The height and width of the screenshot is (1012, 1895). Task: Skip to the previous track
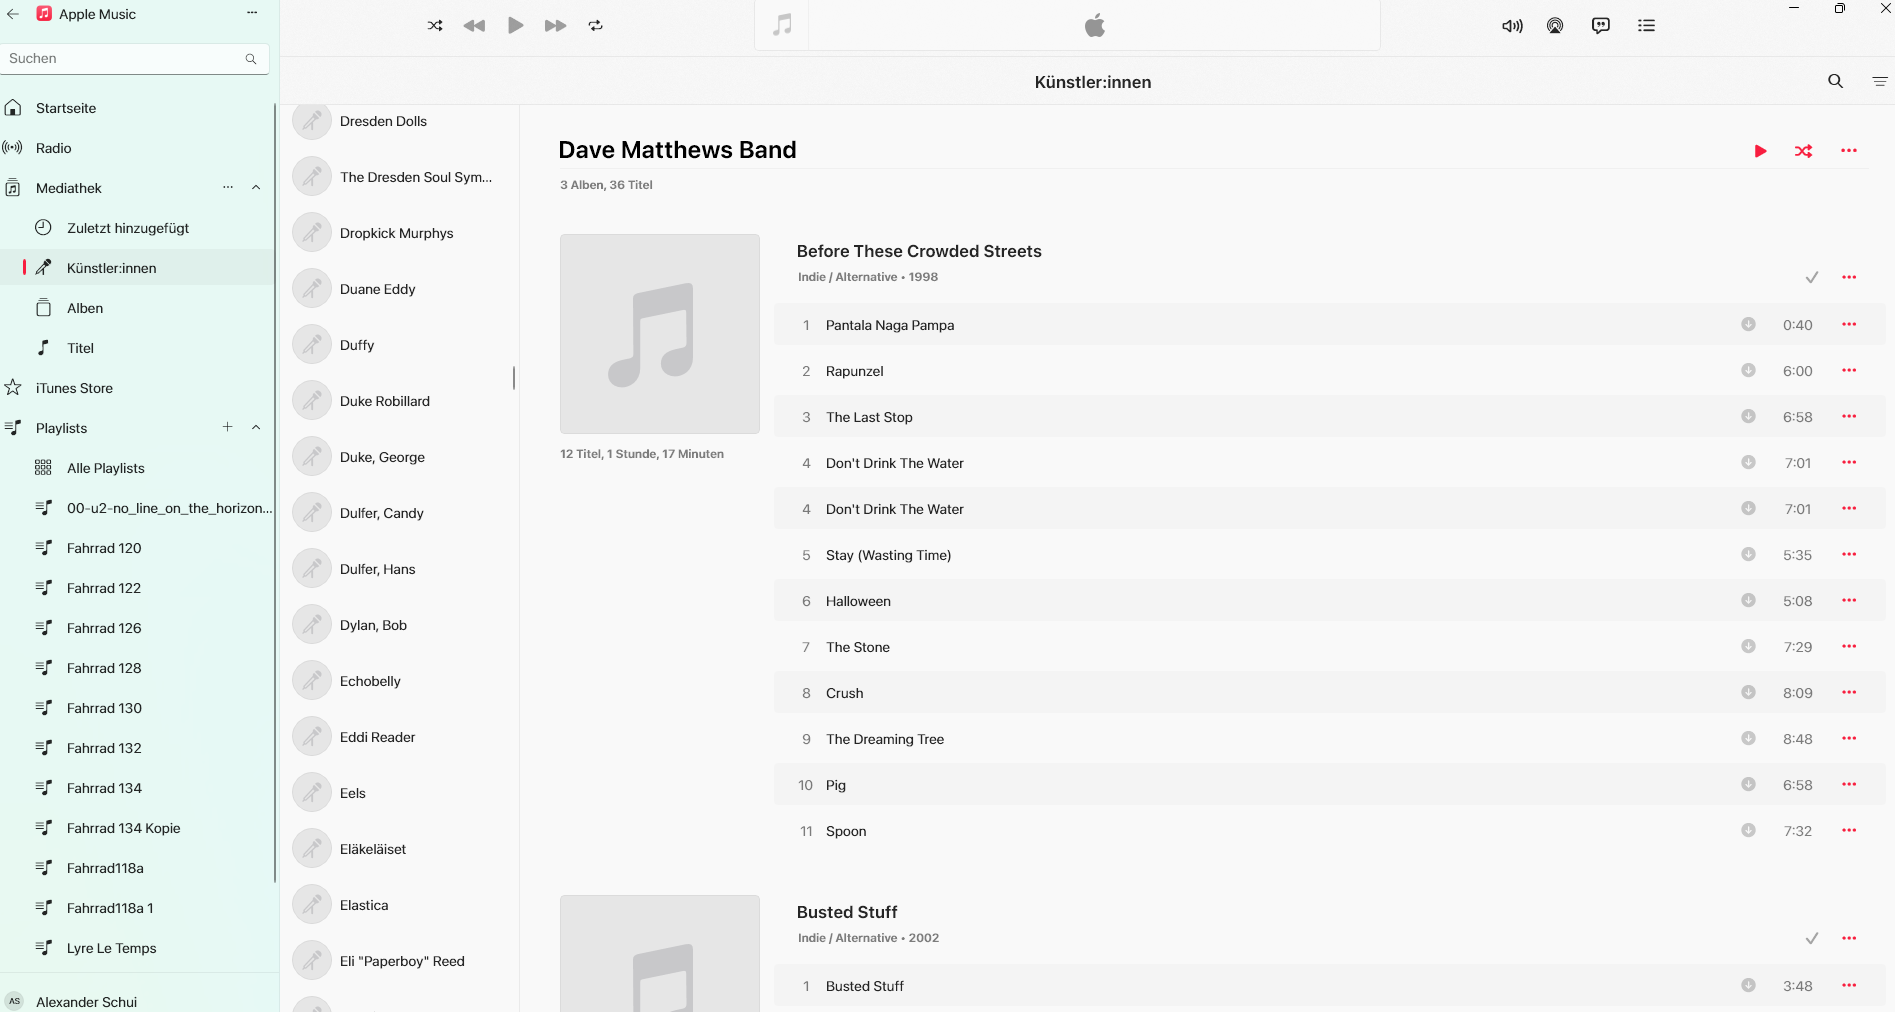[474, 26]
